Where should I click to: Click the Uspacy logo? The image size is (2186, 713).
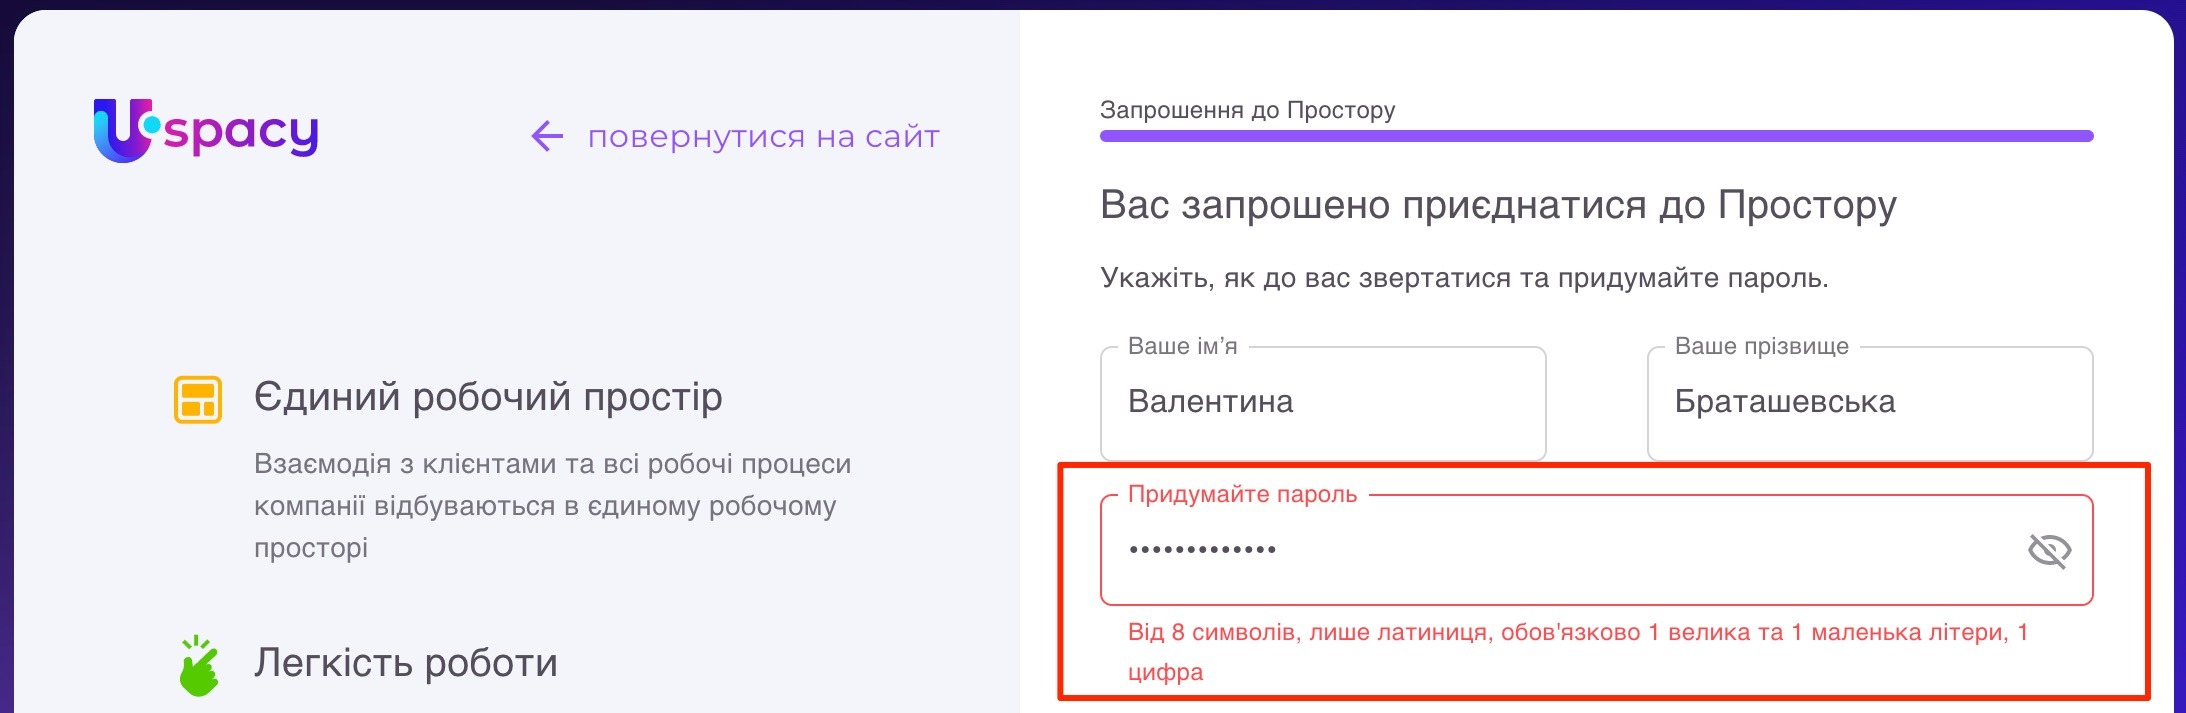pyautogui.click(x=206, y=131)
